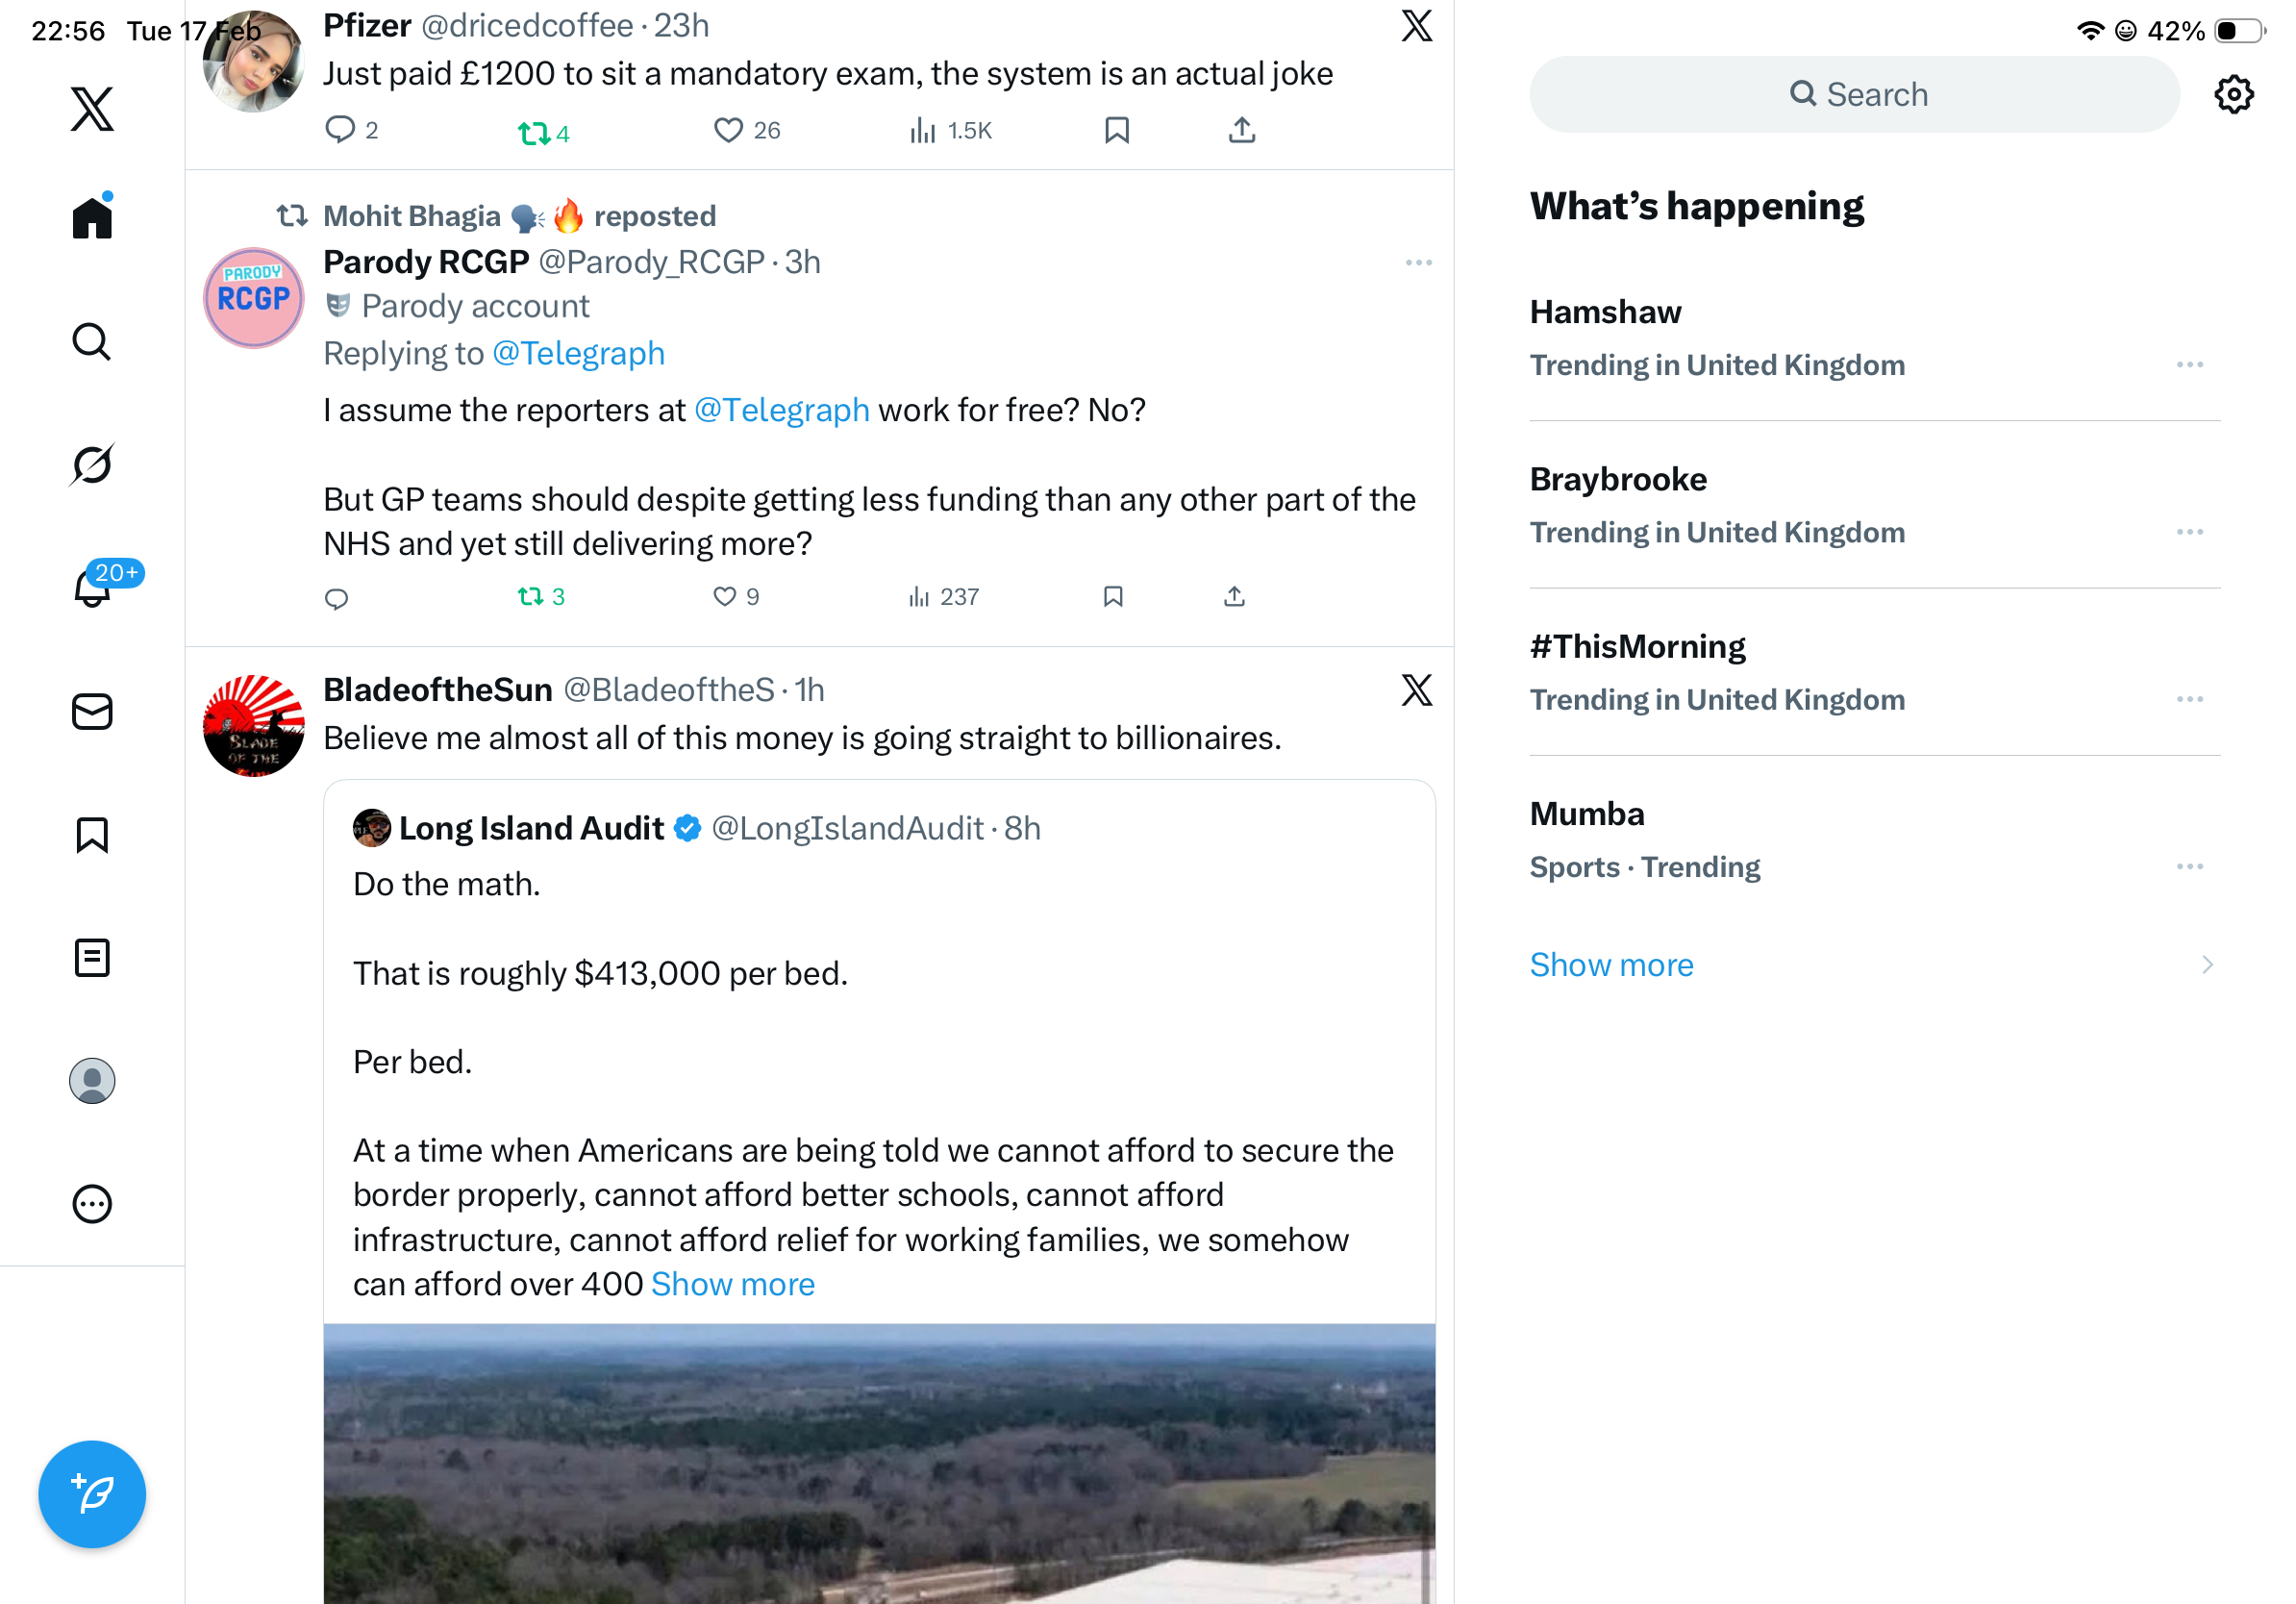Reply to the Parody RCGP post
This screenshot has height=1604, width=2296.
337,598
